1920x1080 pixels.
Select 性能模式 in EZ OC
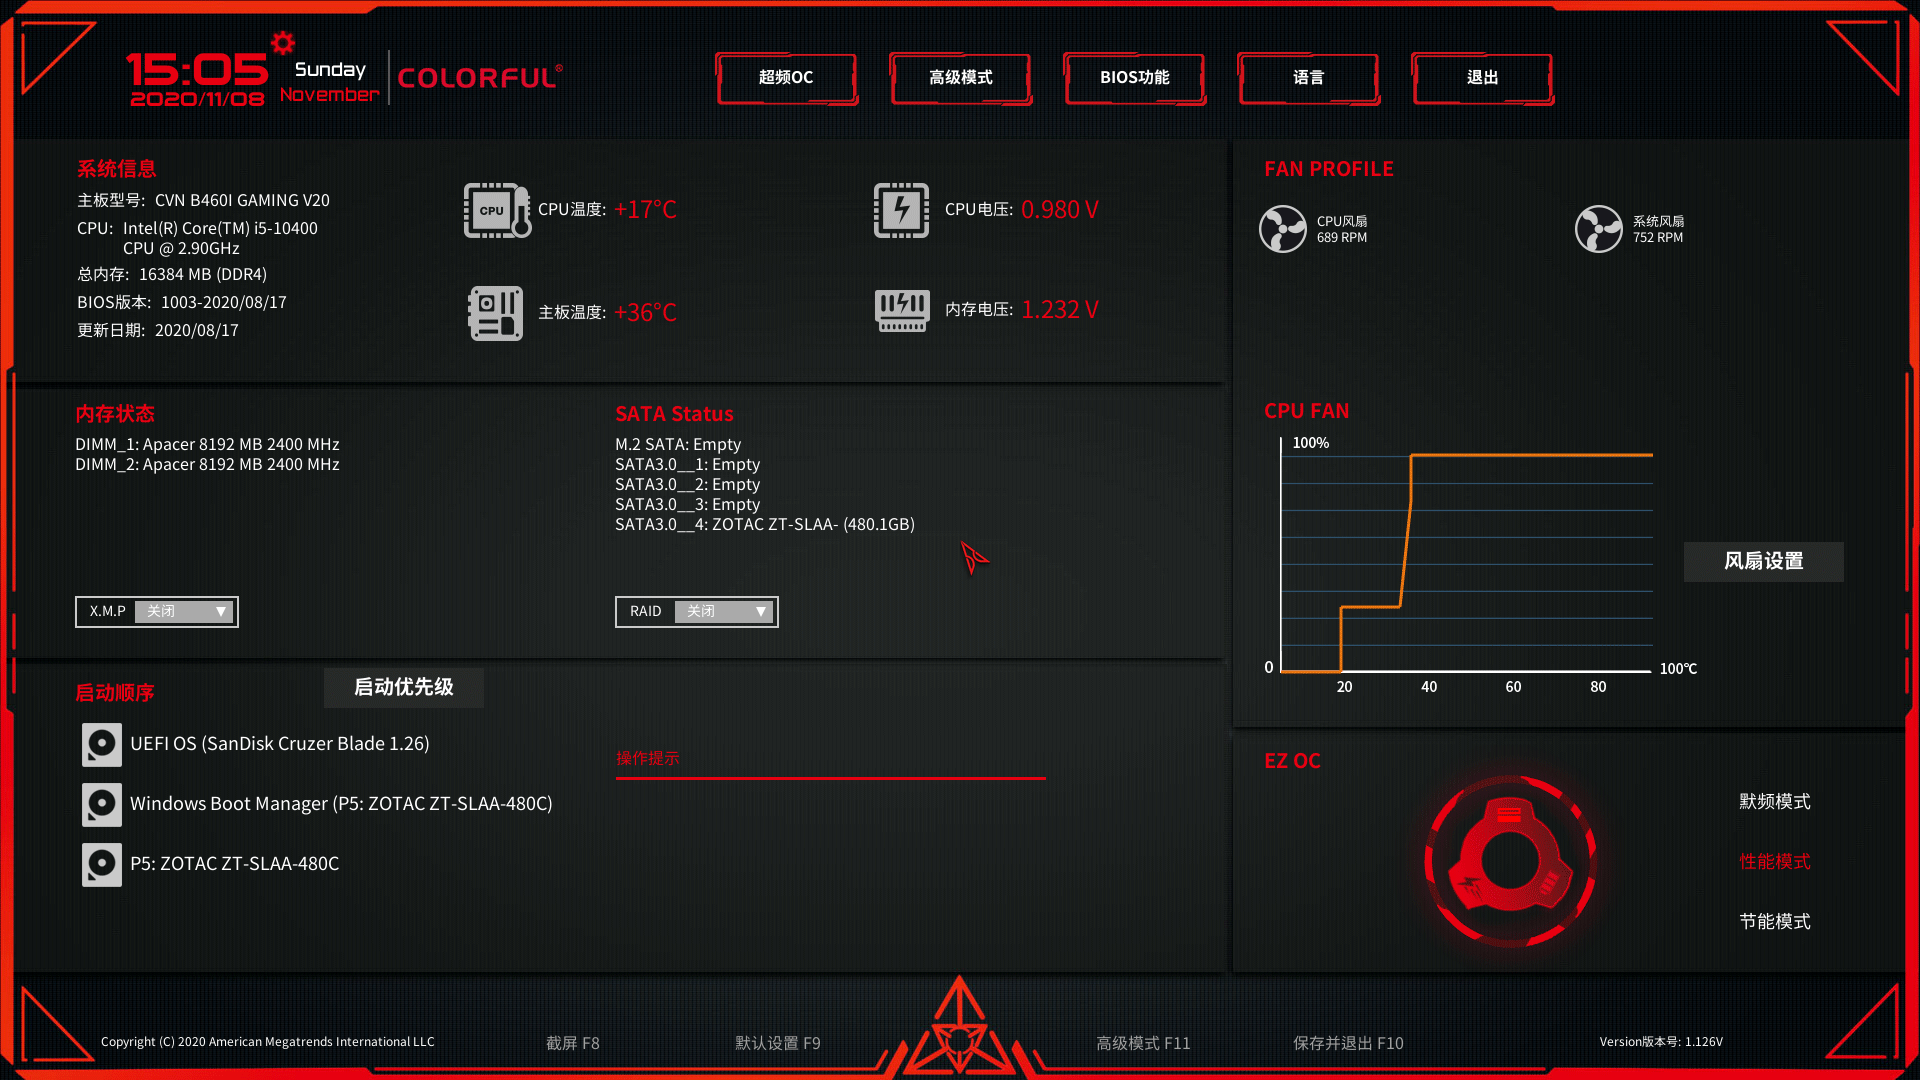click(x=1771, y=861)
